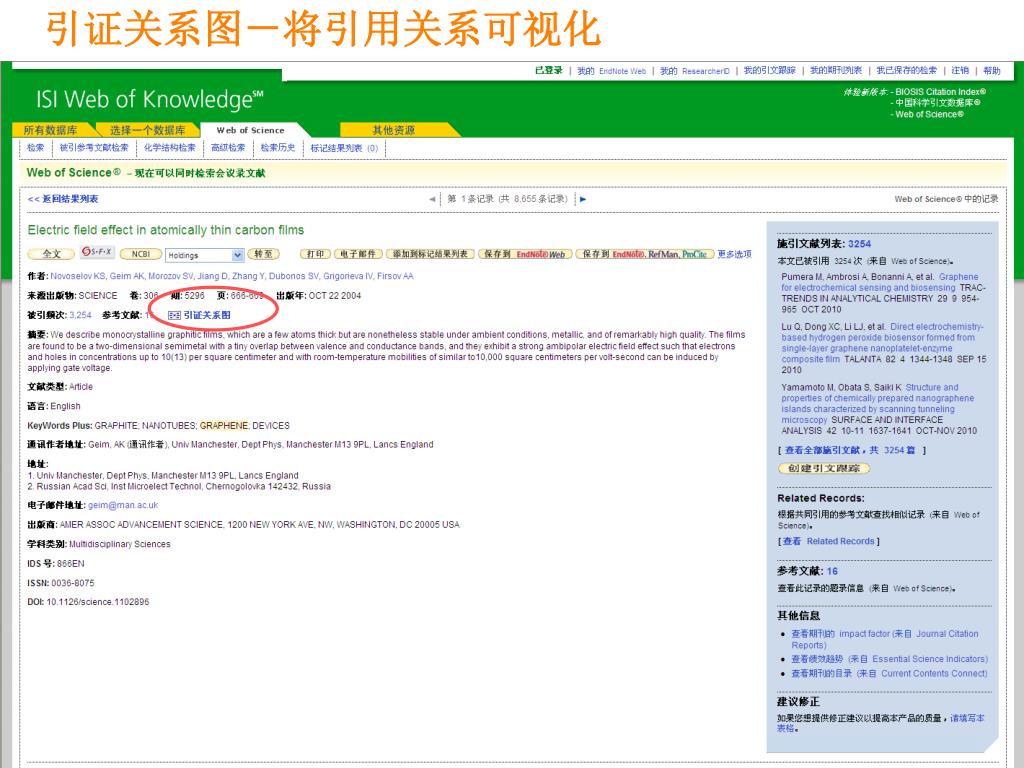Screen dimensions: 1024x768
Task: Open the 3,254 times cited count link
Action: [80, 315]
